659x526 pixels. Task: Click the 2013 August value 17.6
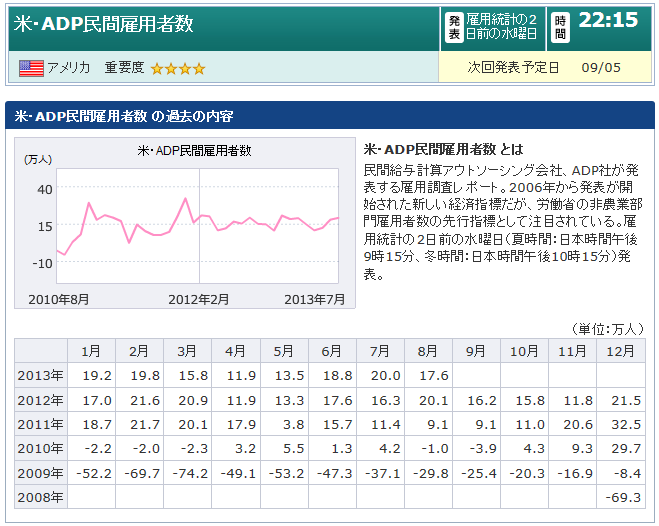pyautogui.click(x=434, y=375)
